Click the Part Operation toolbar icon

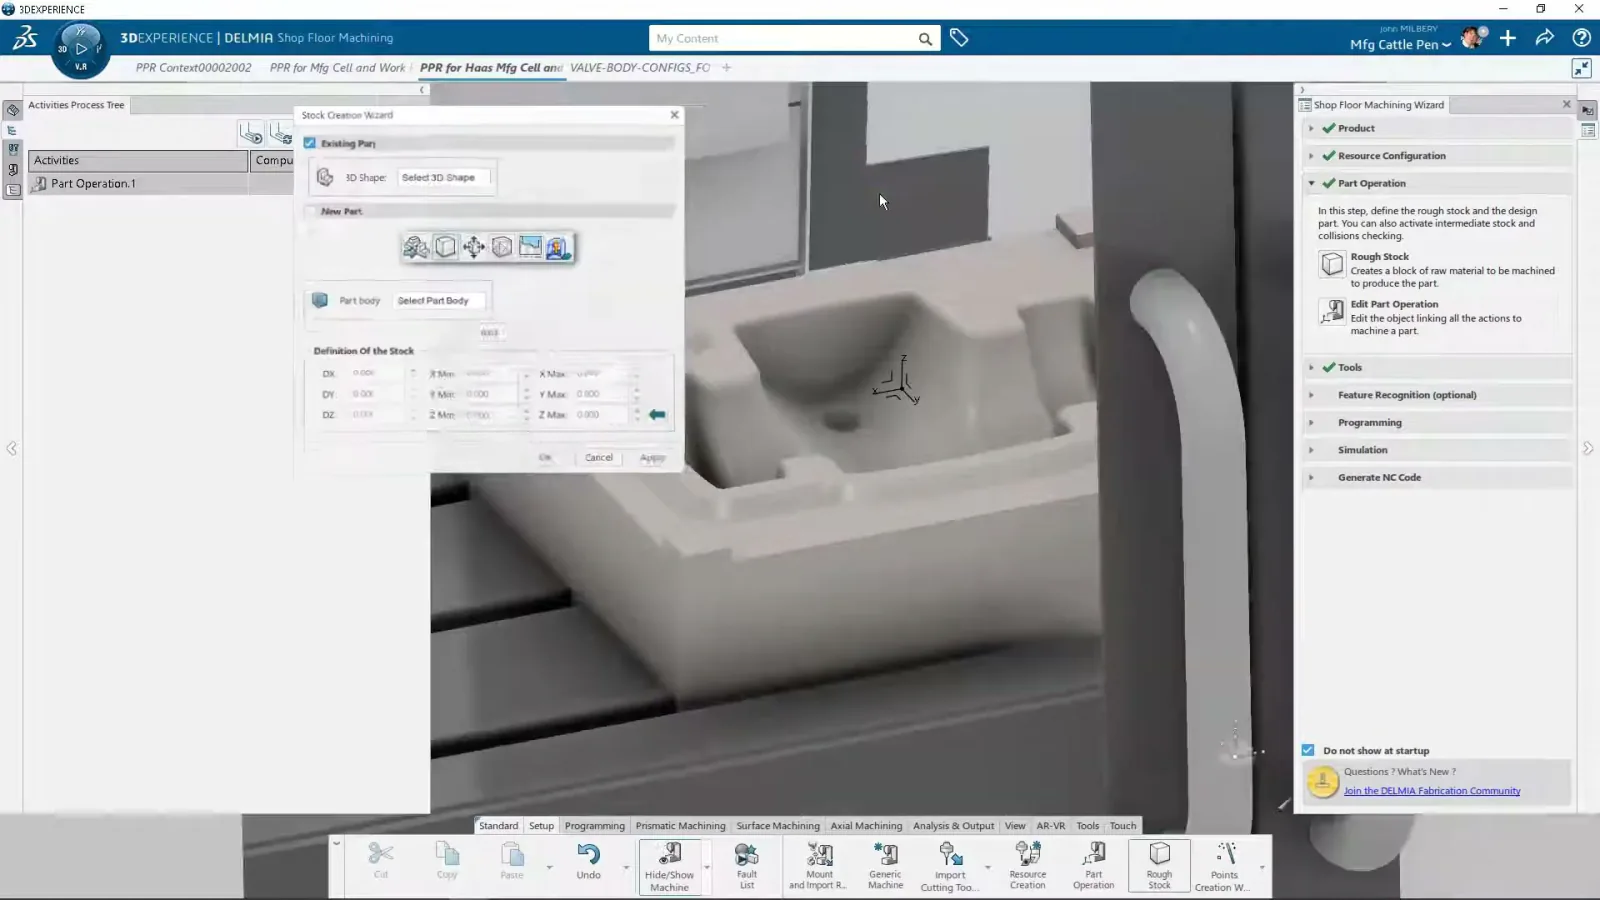(x=1093, y=865)
